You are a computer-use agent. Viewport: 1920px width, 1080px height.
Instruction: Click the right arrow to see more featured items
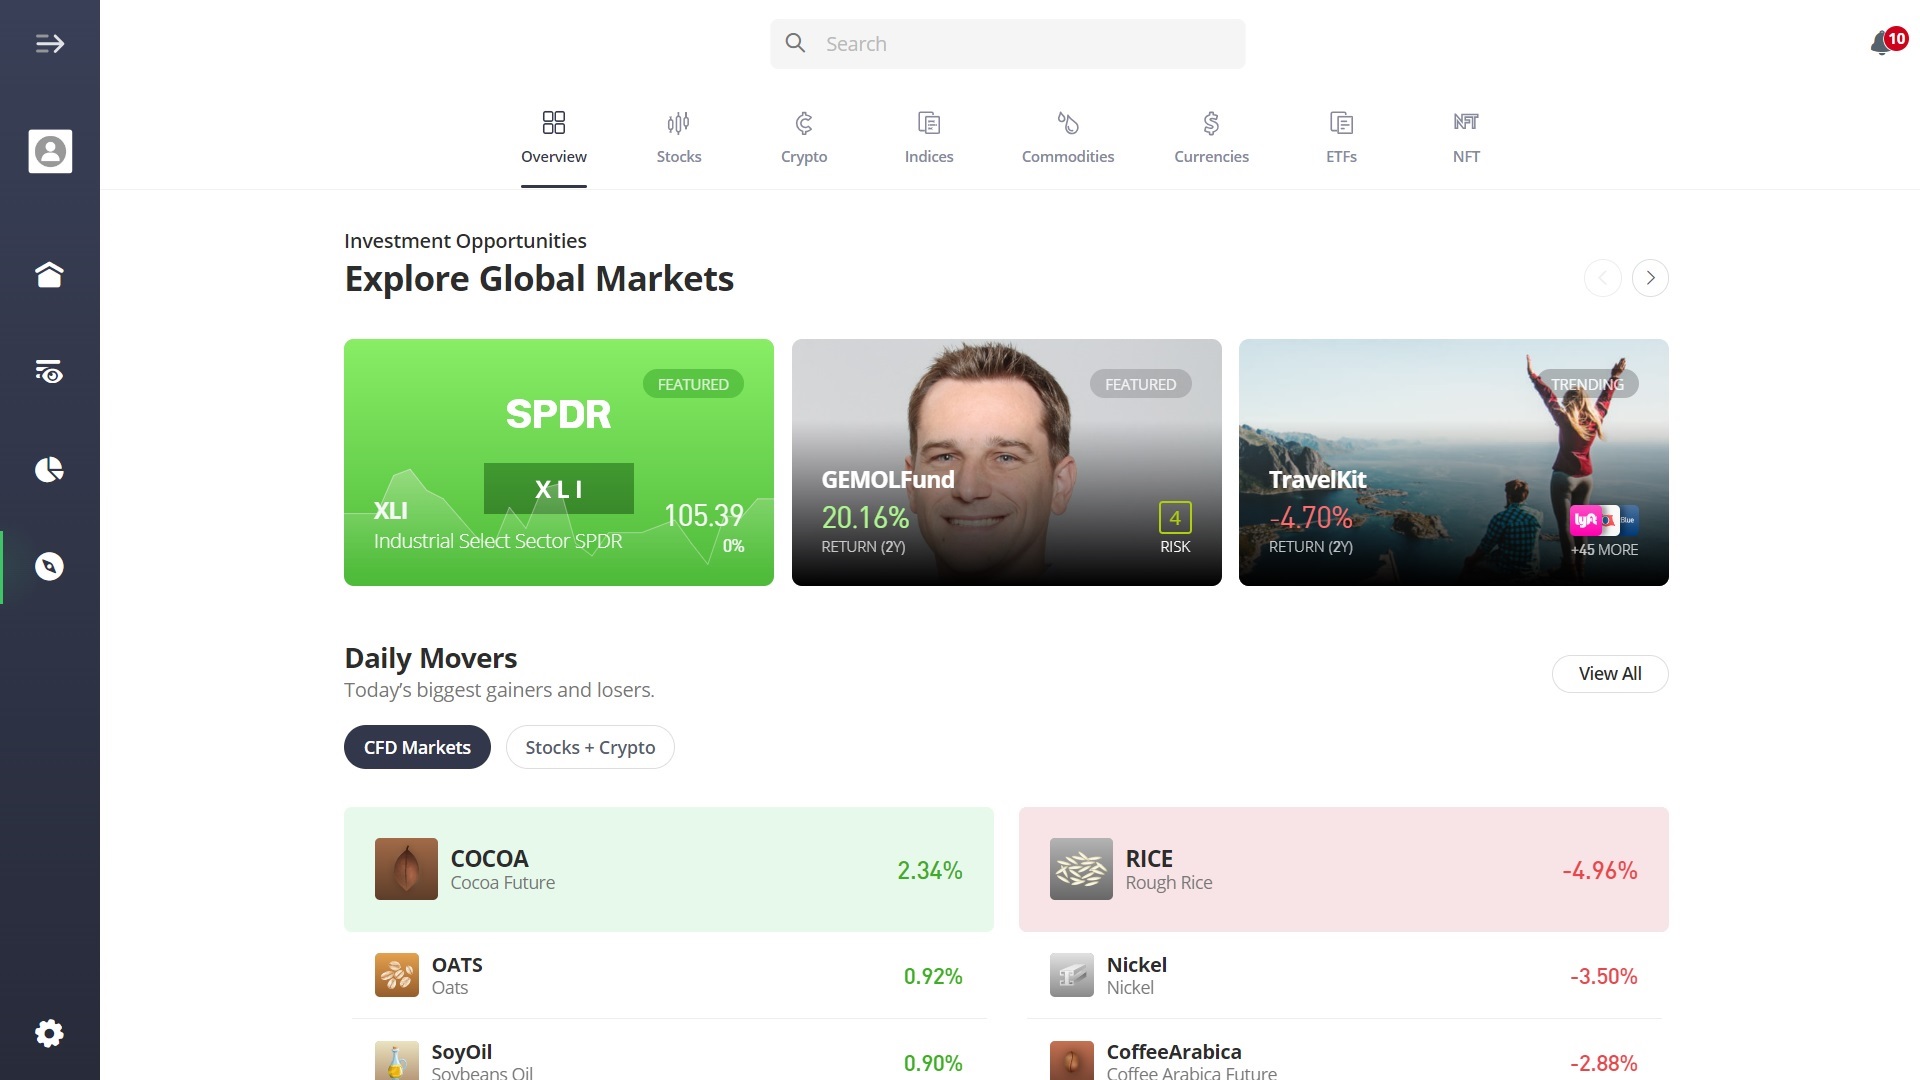pos(1650,277)
